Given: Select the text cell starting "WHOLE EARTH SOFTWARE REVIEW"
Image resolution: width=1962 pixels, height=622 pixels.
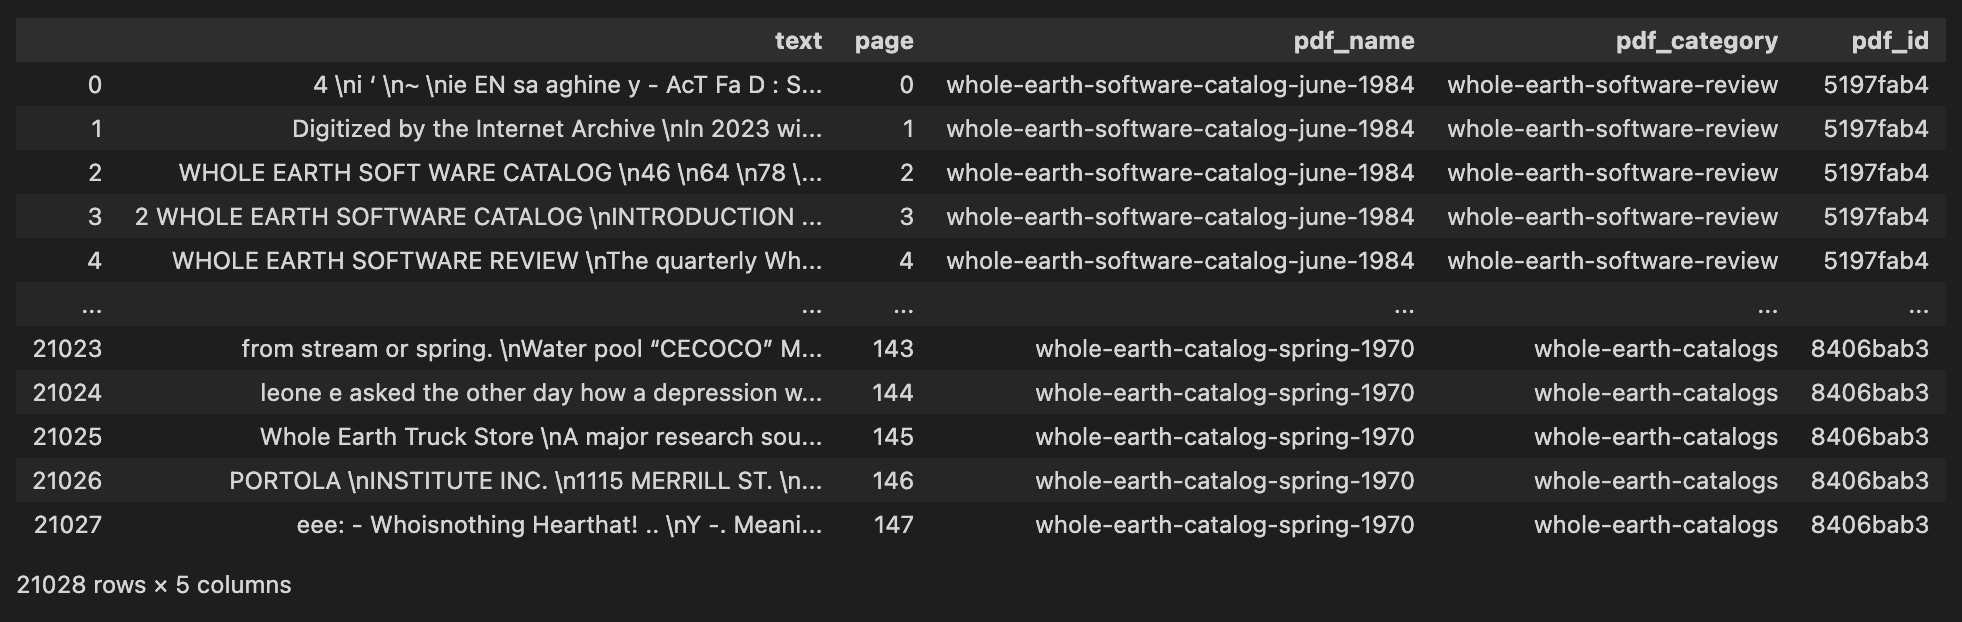Looking at the screenshot, I should pyautogui.click(x=496, y=261).
